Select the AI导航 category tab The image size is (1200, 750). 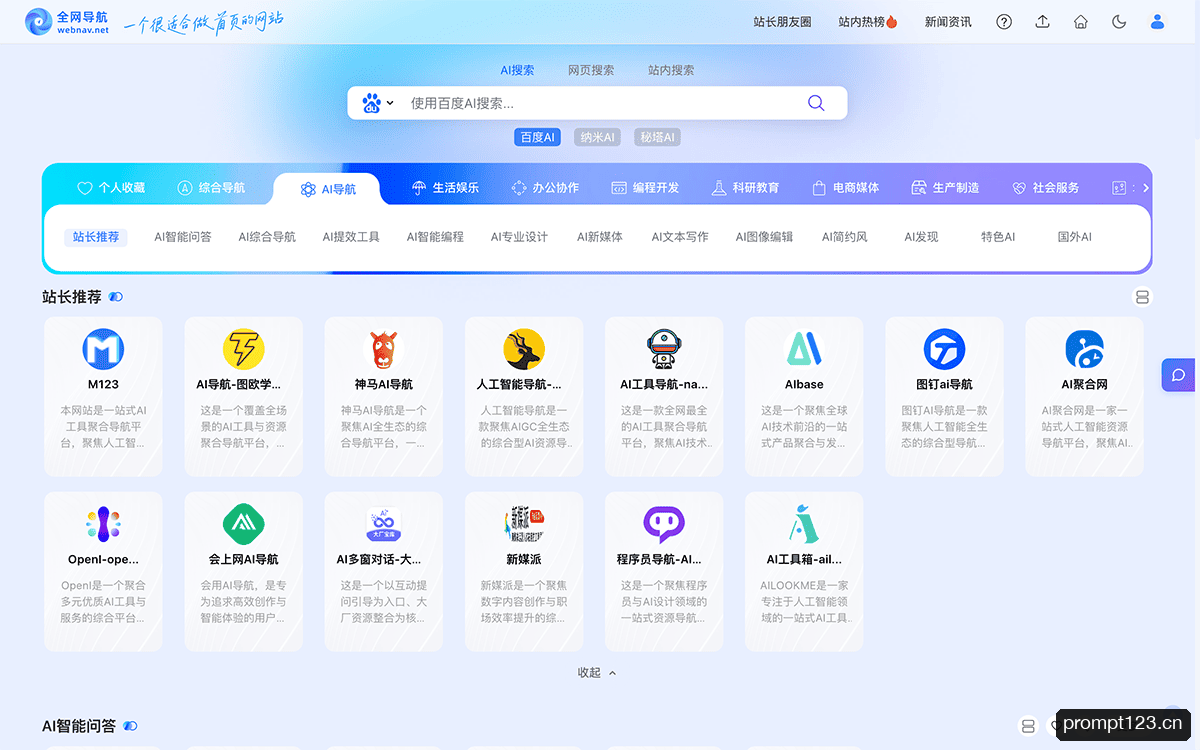(x=328, y=189)
